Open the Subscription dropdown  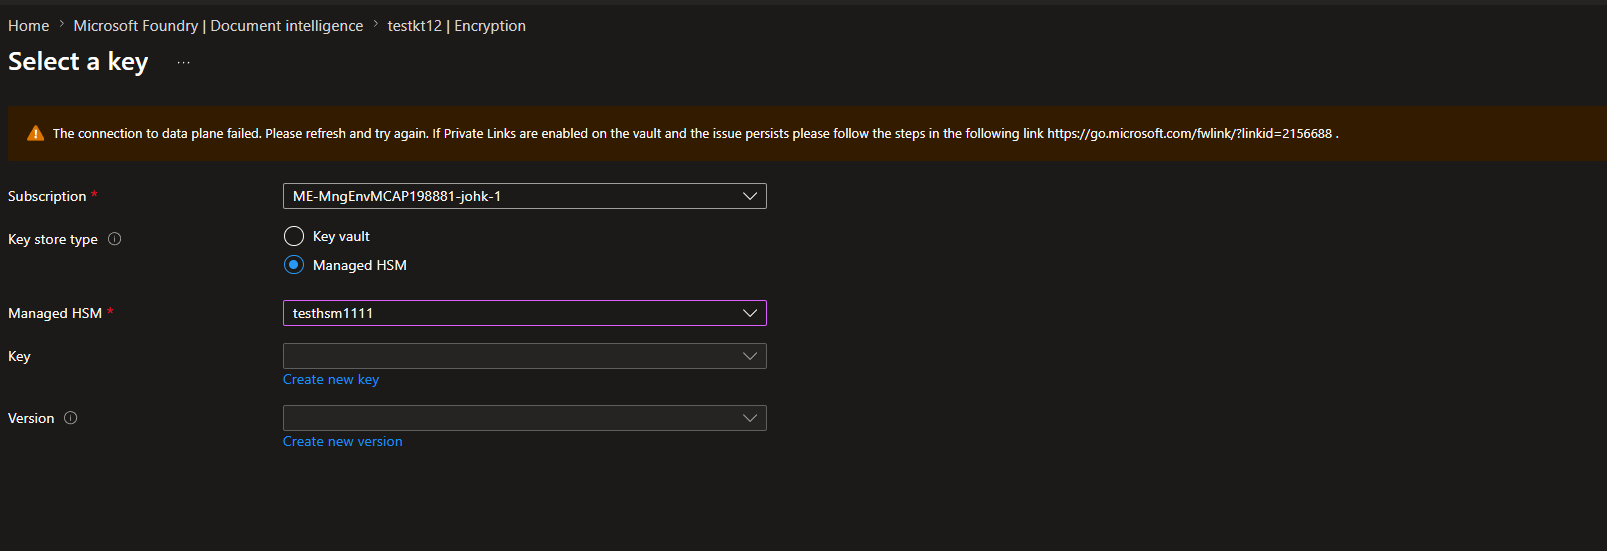524,196
